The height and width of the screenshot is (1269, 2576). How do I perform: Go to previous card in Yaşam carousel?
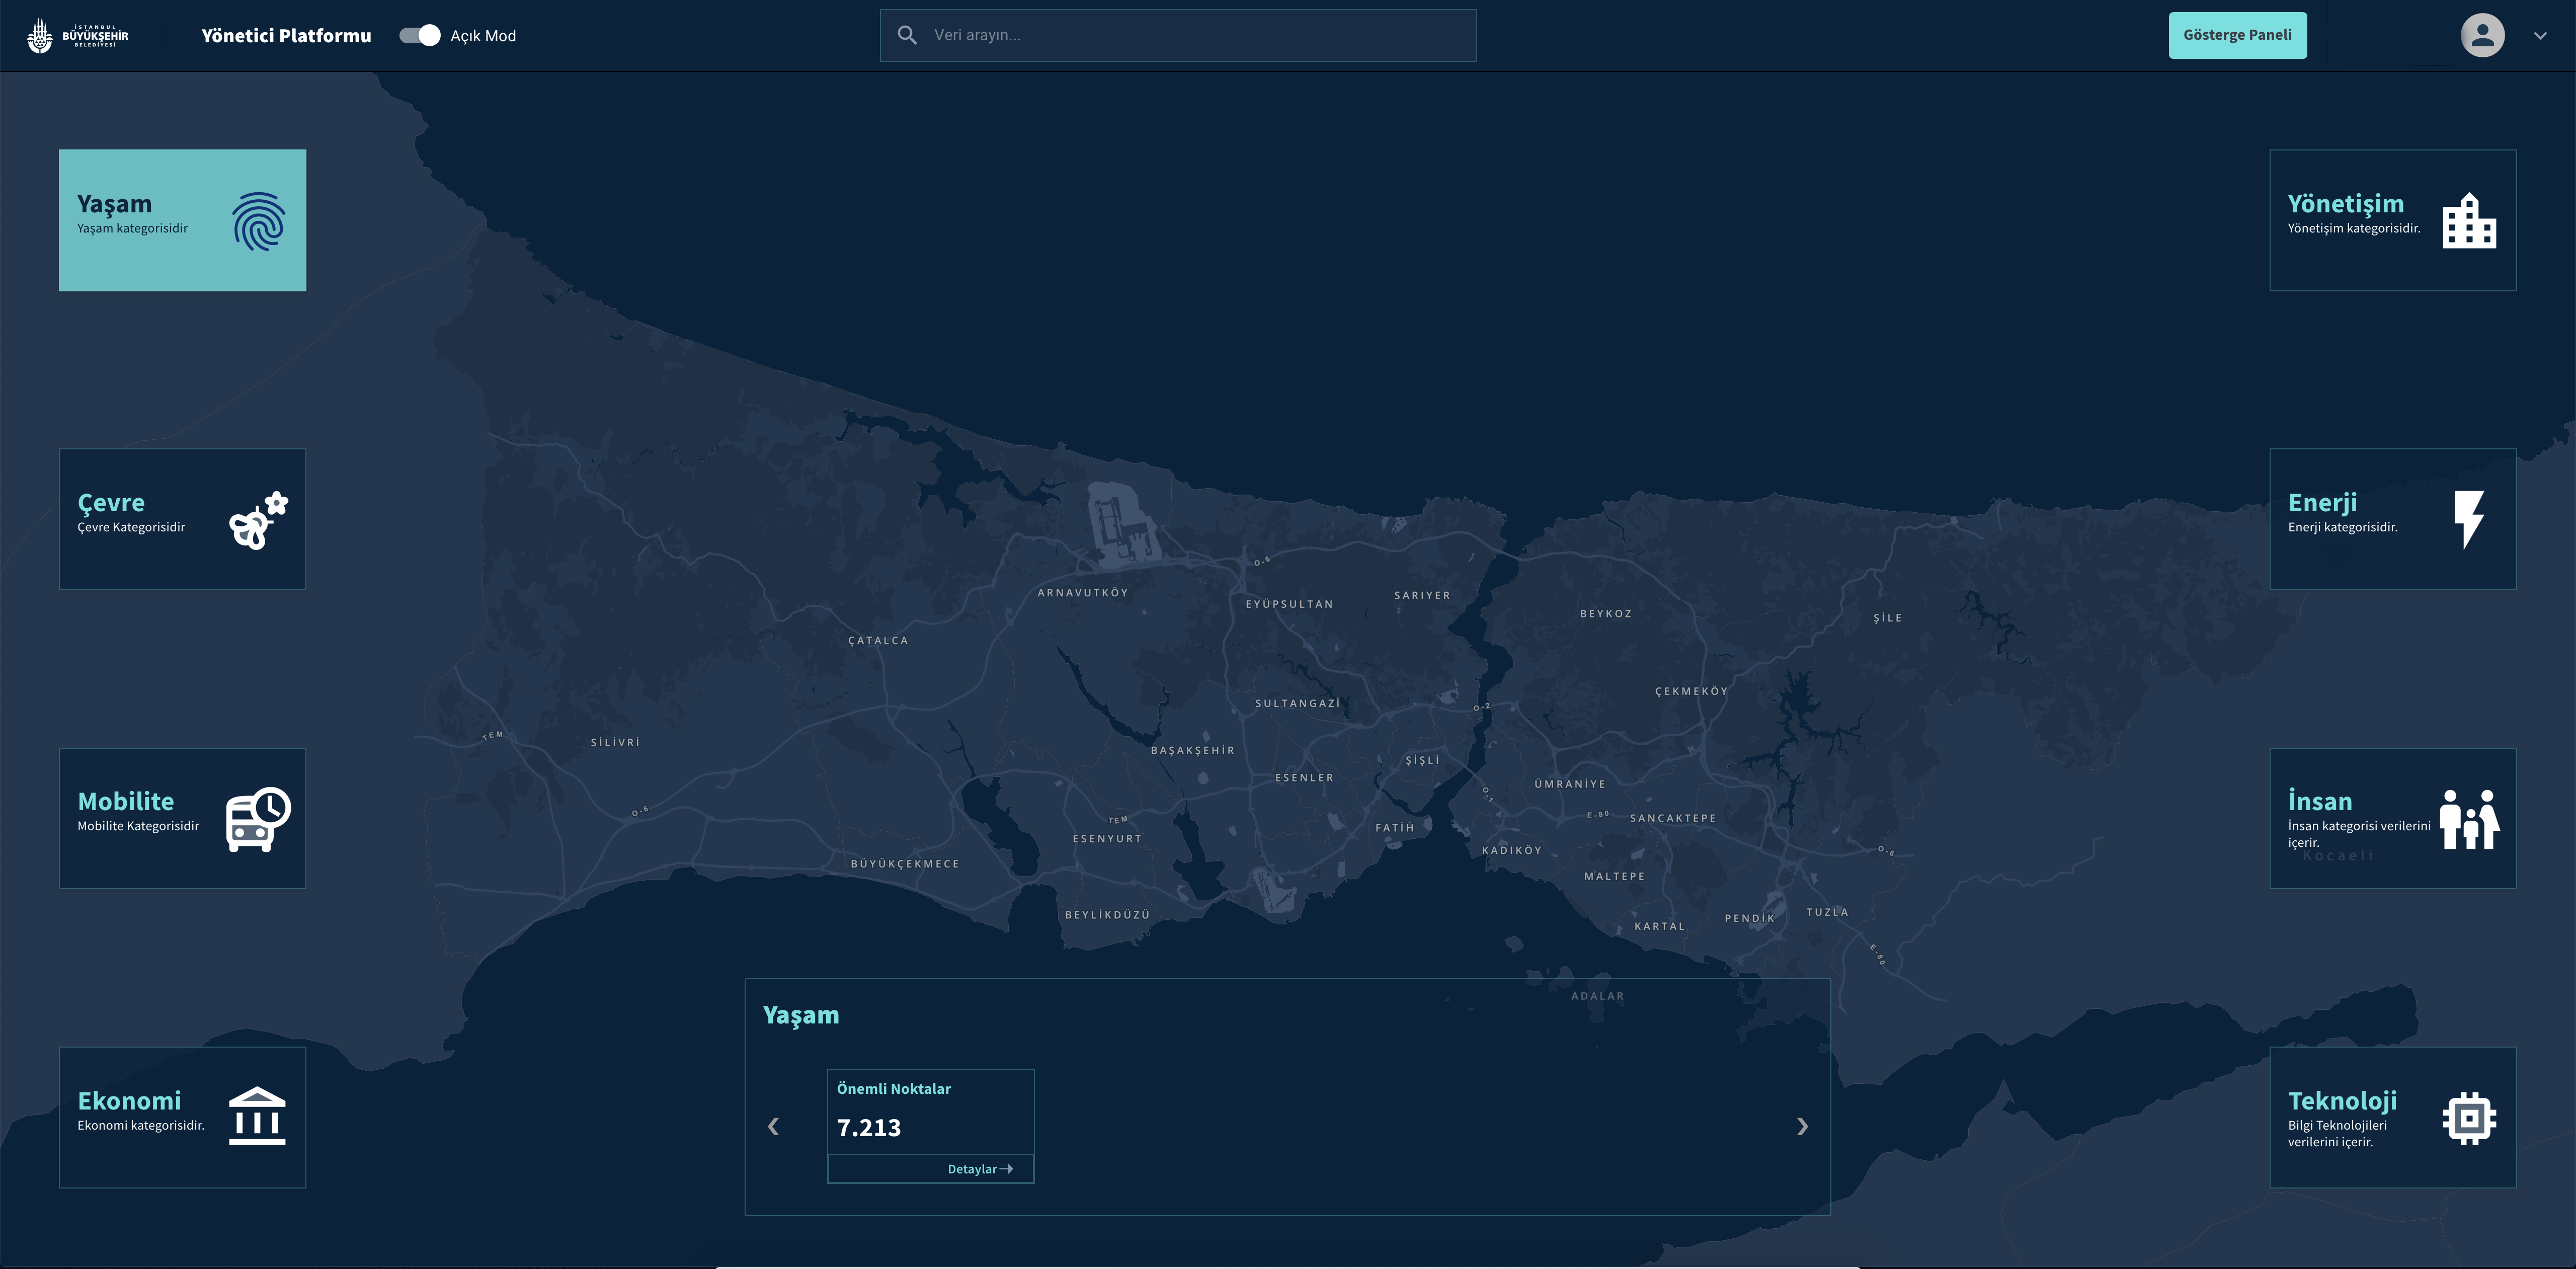pos(773,1127)
